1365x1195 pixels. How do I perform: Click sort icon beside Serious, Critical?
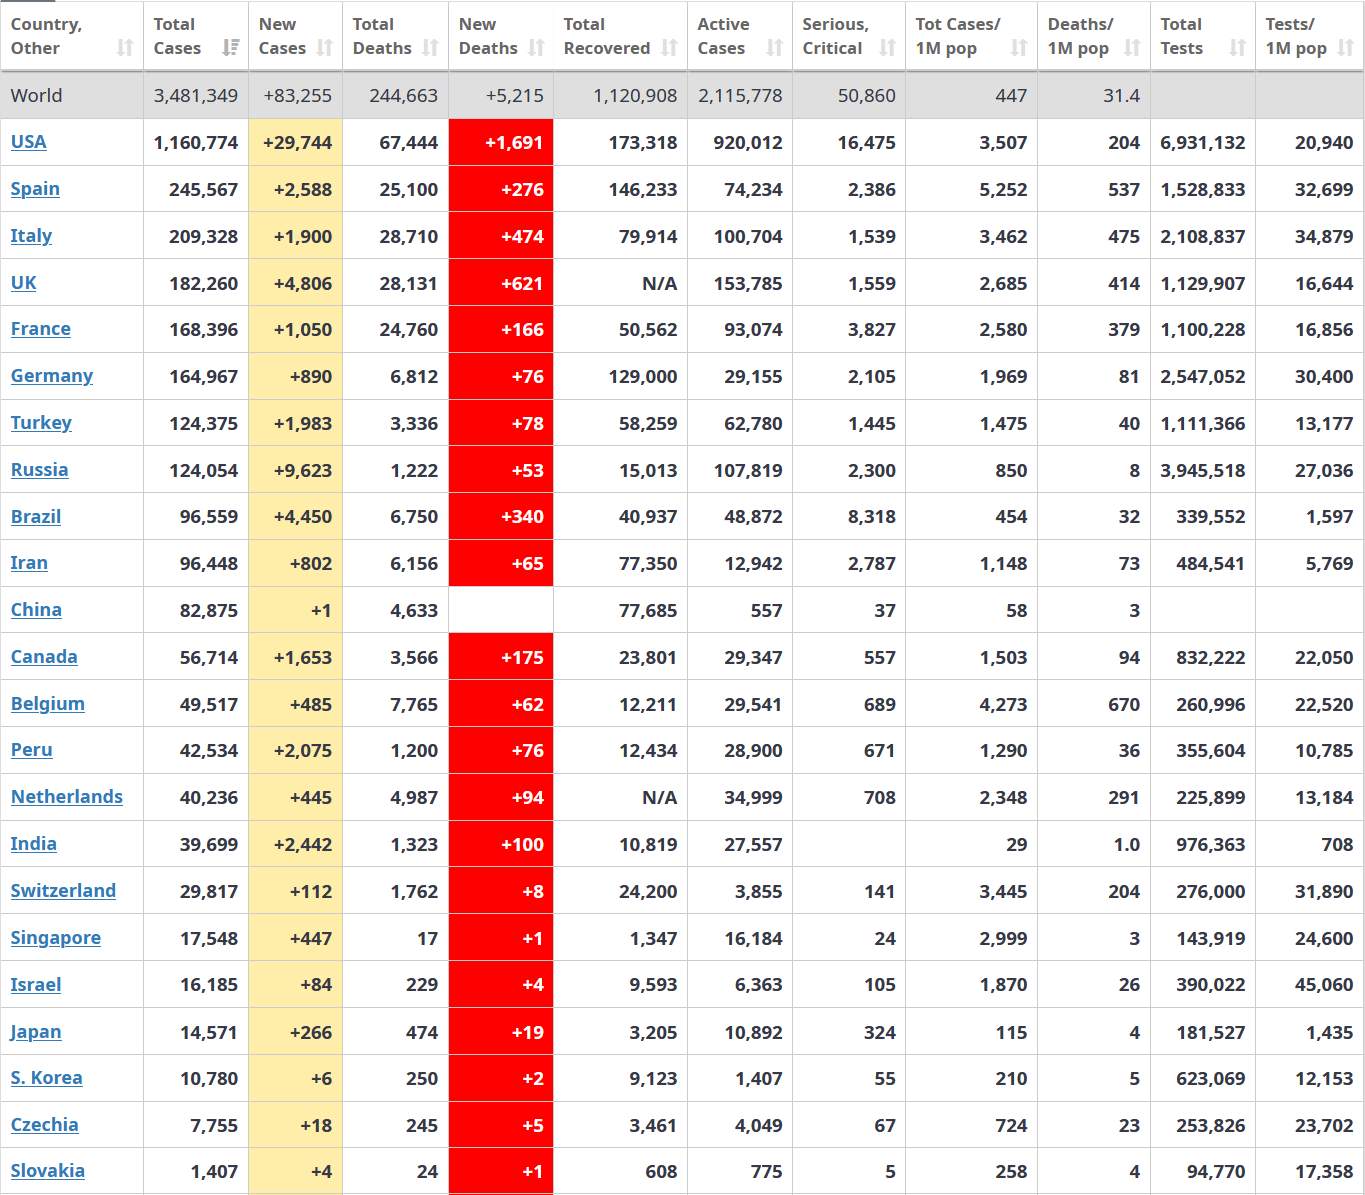point(888,48)
